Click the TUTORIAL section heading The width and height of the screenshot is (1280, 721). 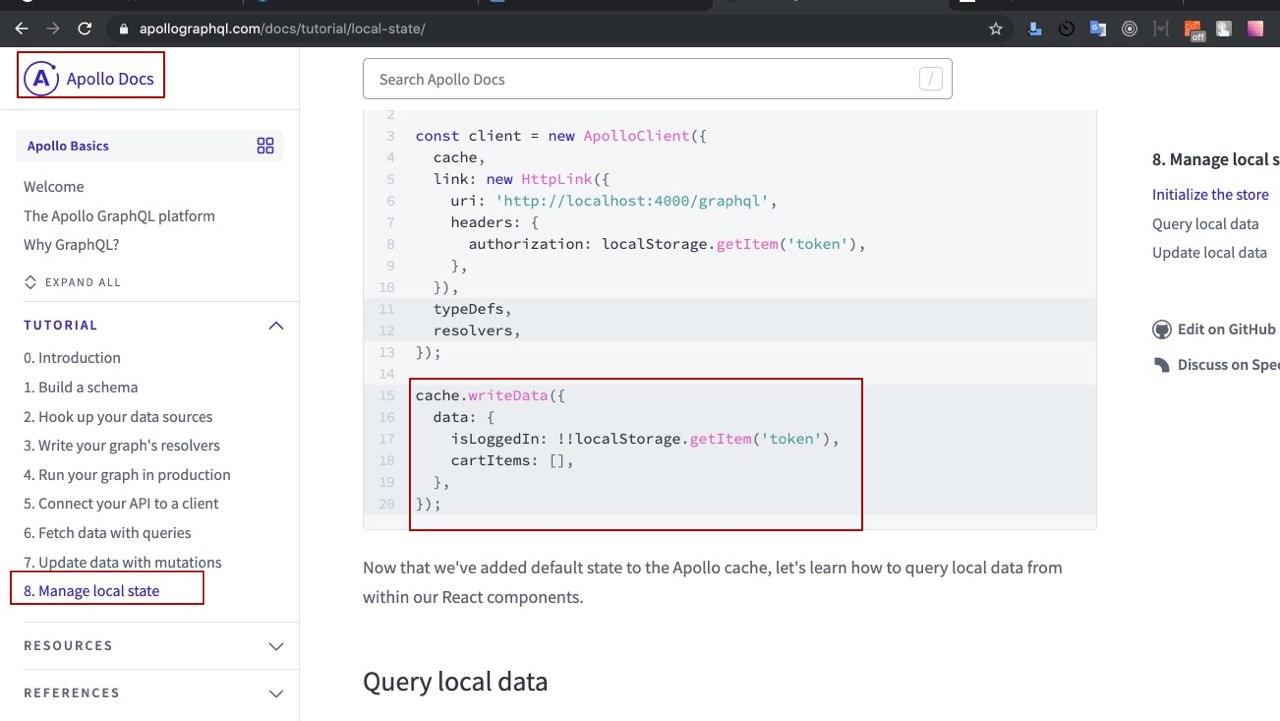click(61, 325)
